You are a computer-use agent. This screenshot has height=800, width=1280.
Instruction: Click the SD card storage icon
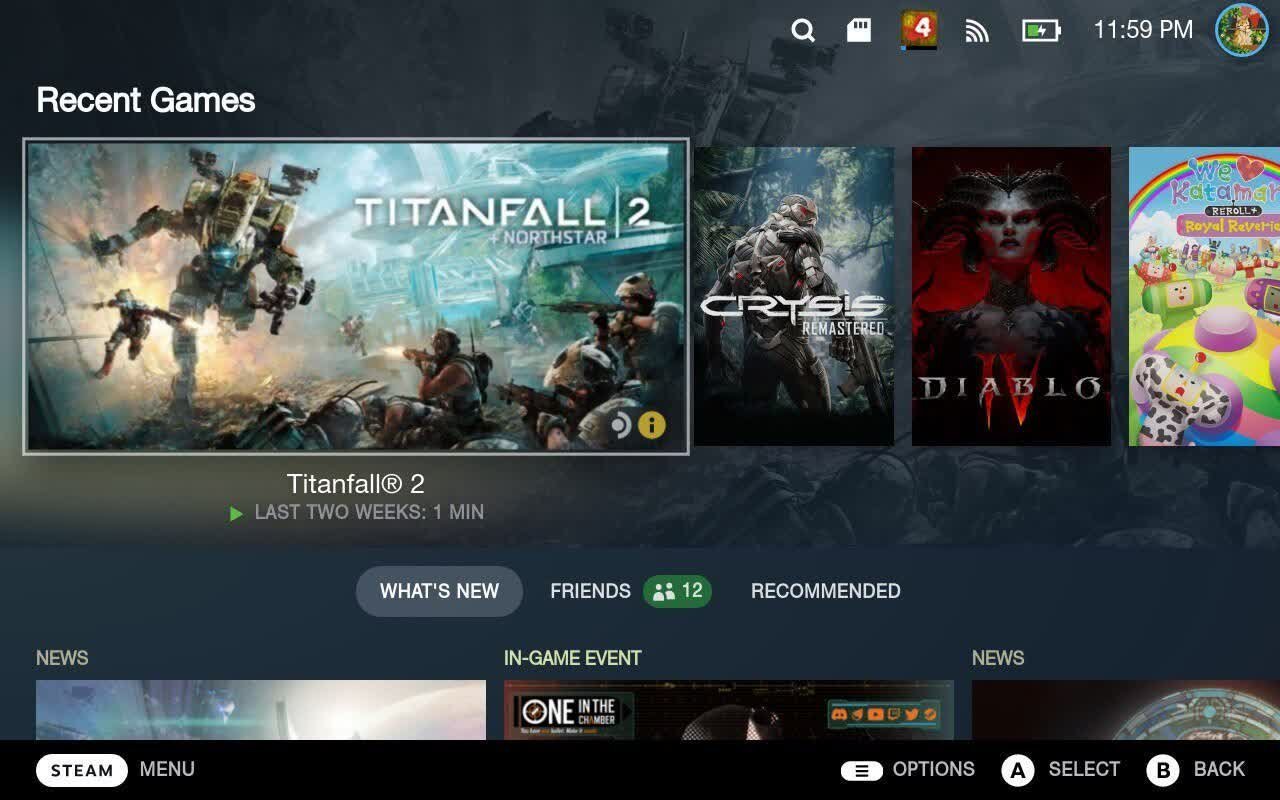(862, 30)
